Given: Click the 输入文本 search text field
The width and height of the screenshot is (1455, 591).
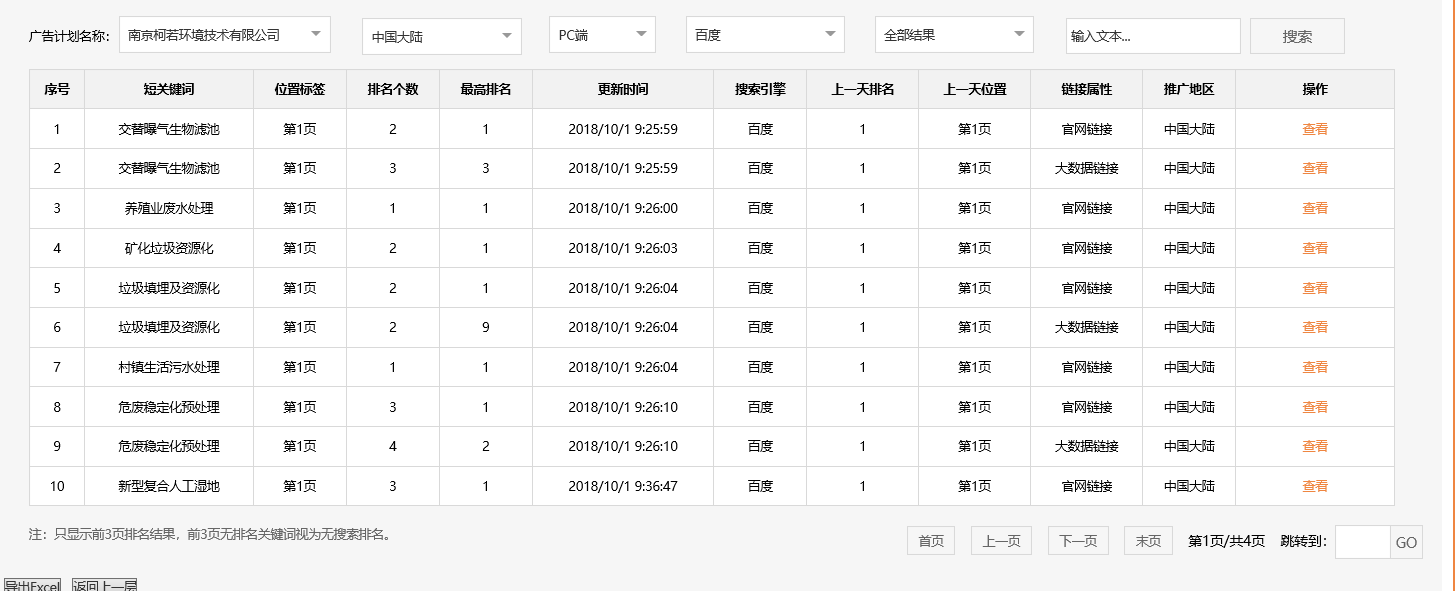Looking at the screenshot, I should pyautogui.click(x=1152, y=35).
